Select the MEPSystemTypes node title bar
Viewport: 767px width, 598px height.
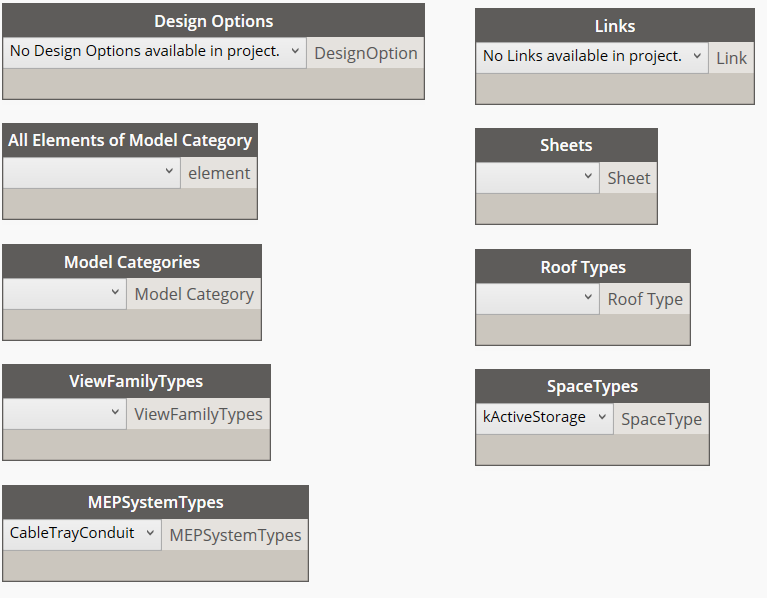tap(155, 502)
